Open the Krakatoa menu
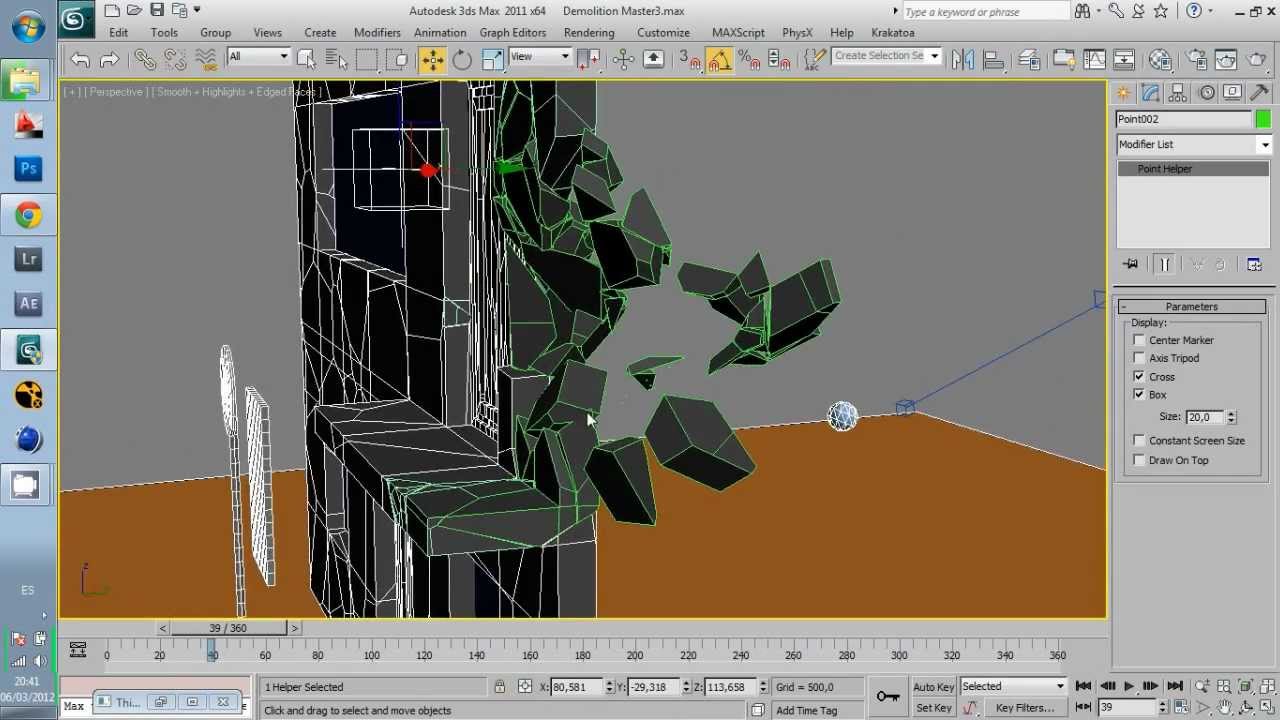 (x=893, y=32)
